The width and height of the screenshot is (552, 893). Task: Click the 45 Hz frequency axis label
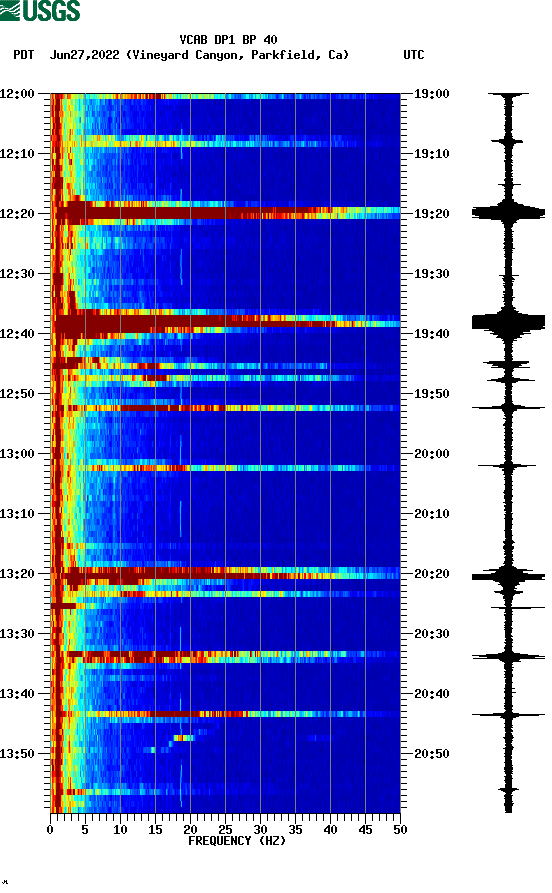365,830
